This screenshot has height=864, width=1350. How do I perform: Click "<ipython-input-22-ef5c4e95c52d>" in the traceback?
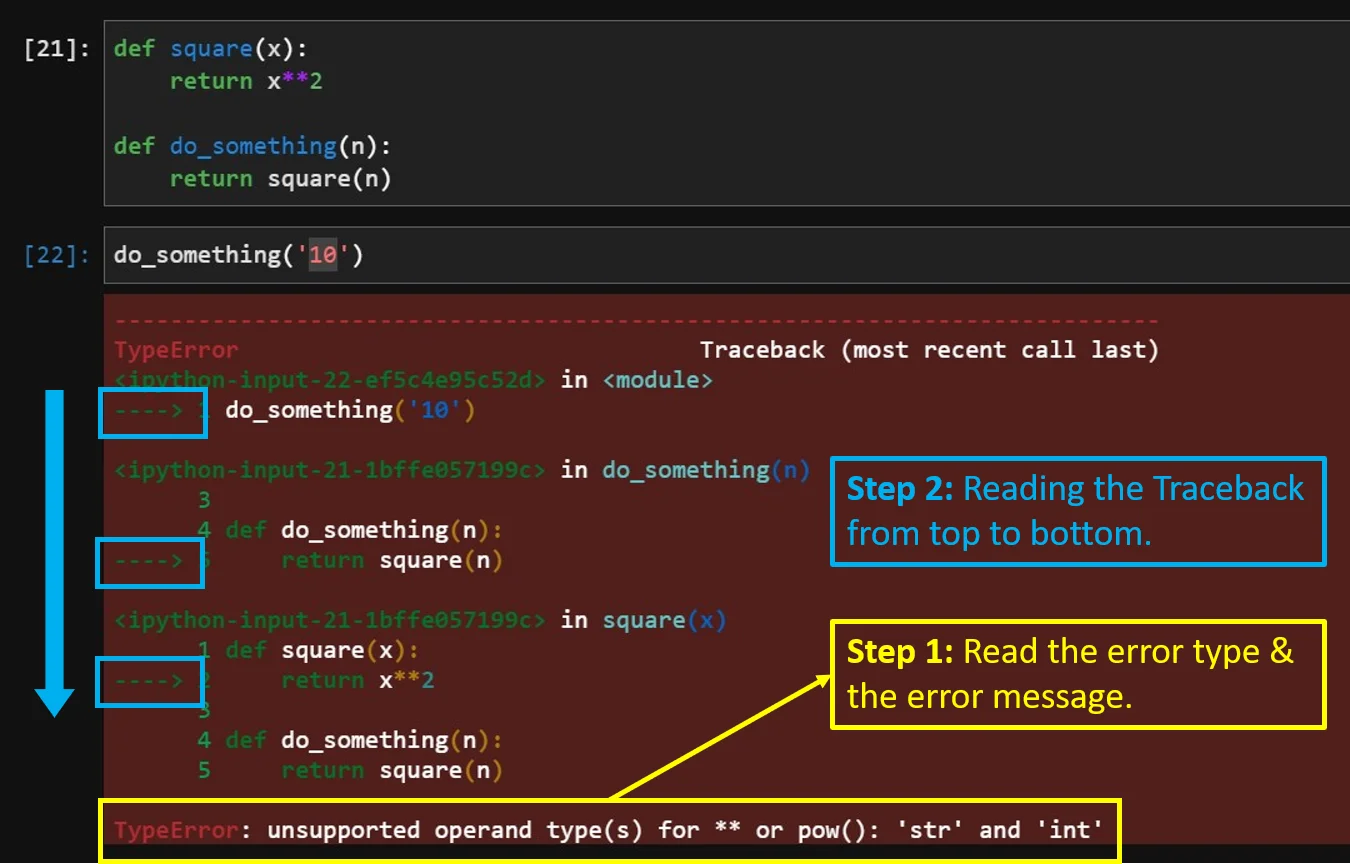(330, 381)
